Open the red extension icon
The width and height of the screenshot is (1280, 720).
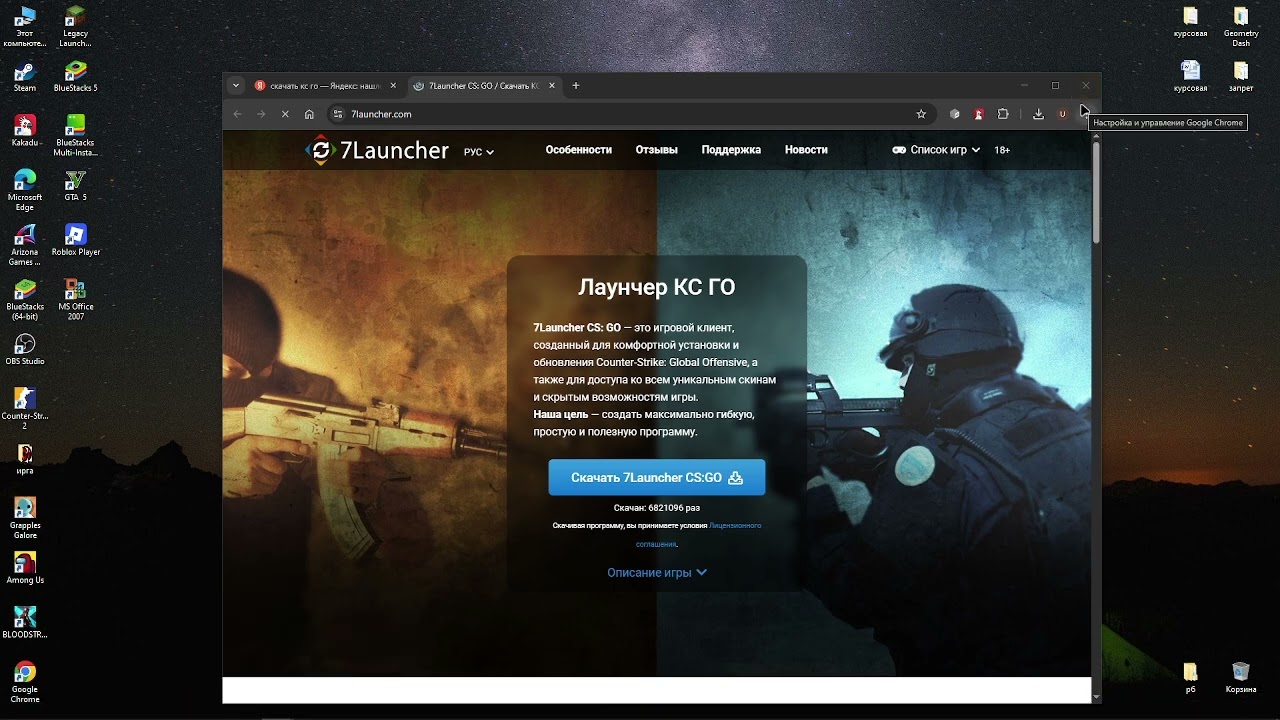tap(979, 114)
